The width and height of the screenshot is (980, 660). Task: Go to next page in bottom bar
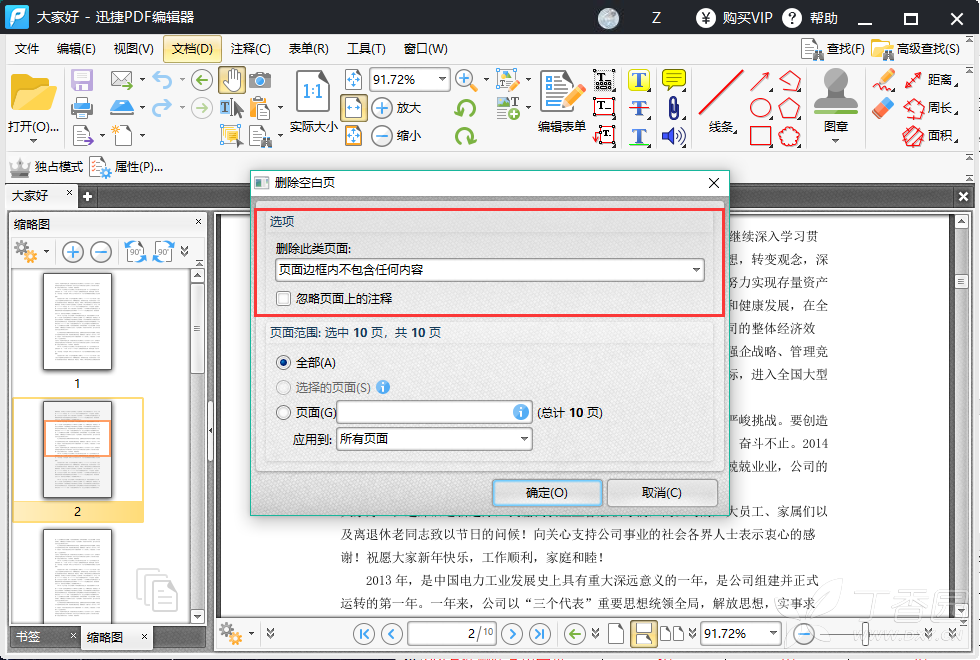512,634
